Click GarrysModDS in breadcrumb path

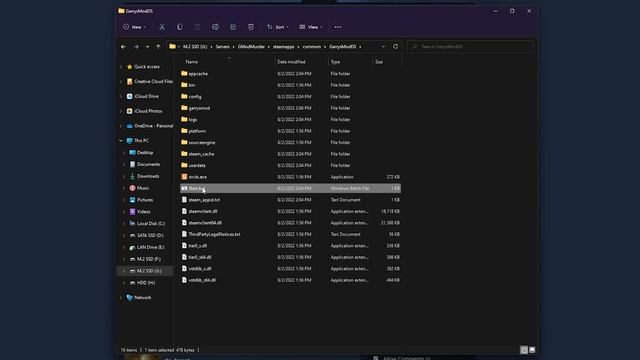pyautogui.click(x=342, y=47)
